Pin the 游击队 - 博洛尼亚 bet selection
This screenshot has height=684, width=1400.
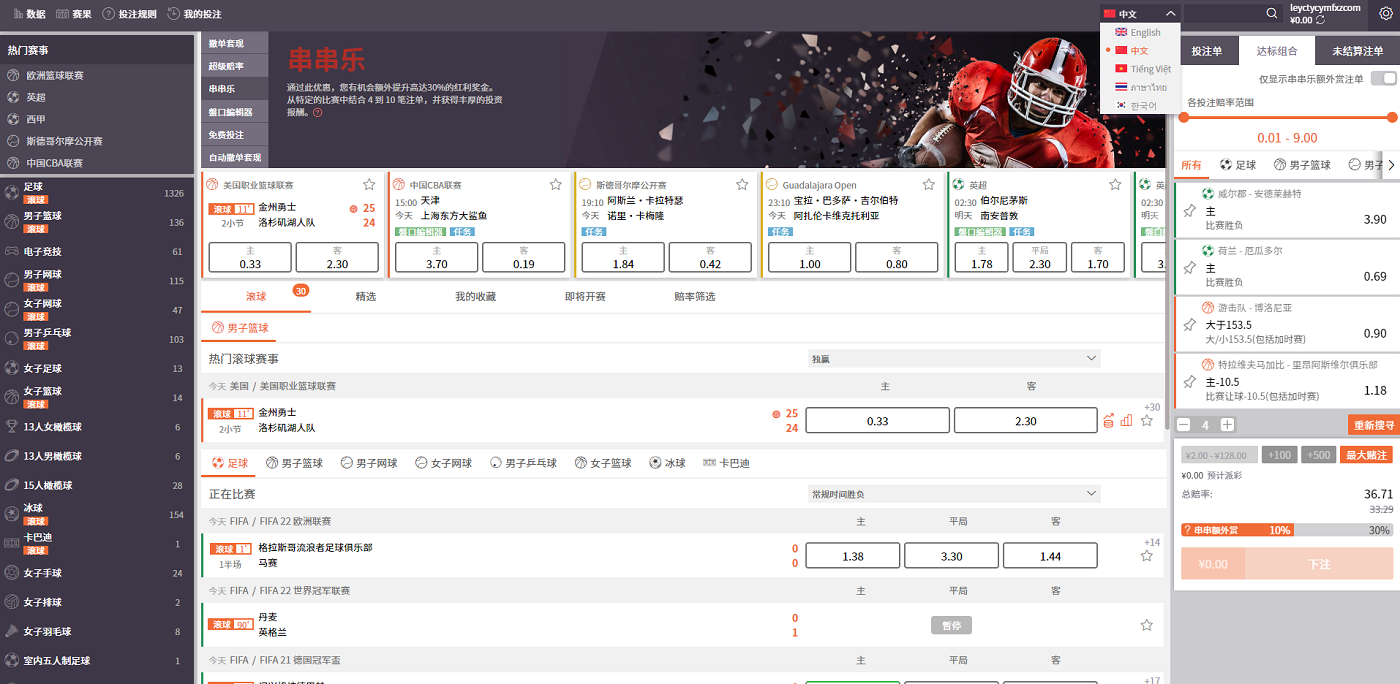1189,325
